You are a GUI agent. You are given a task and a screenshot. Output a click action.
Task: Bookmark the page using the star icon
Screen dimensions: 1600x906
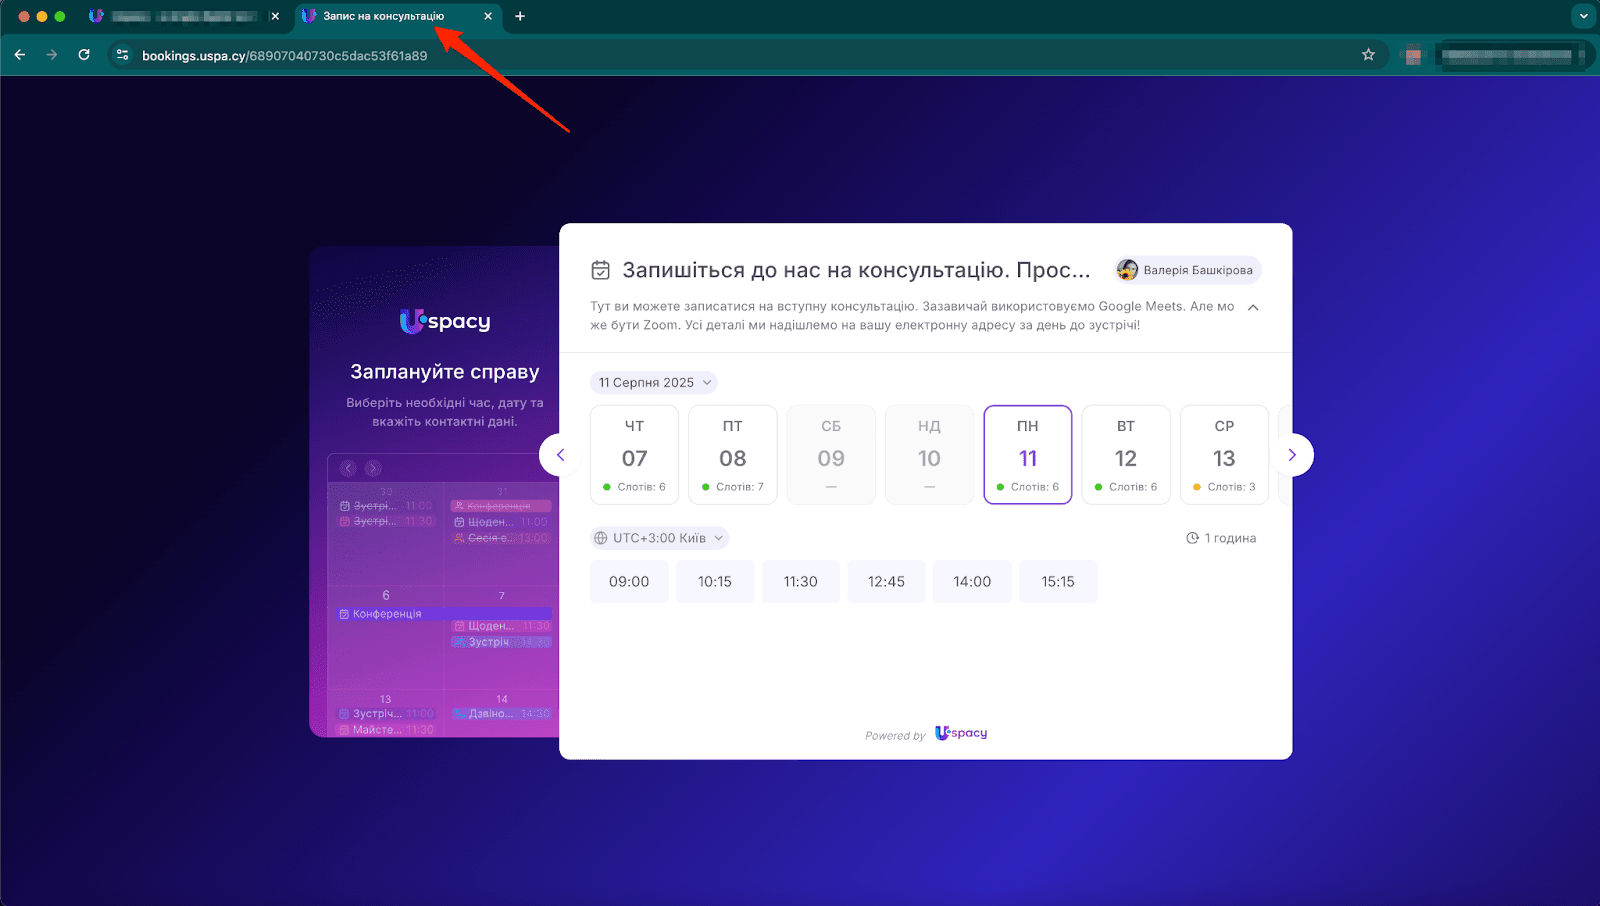click(1367, 55)
